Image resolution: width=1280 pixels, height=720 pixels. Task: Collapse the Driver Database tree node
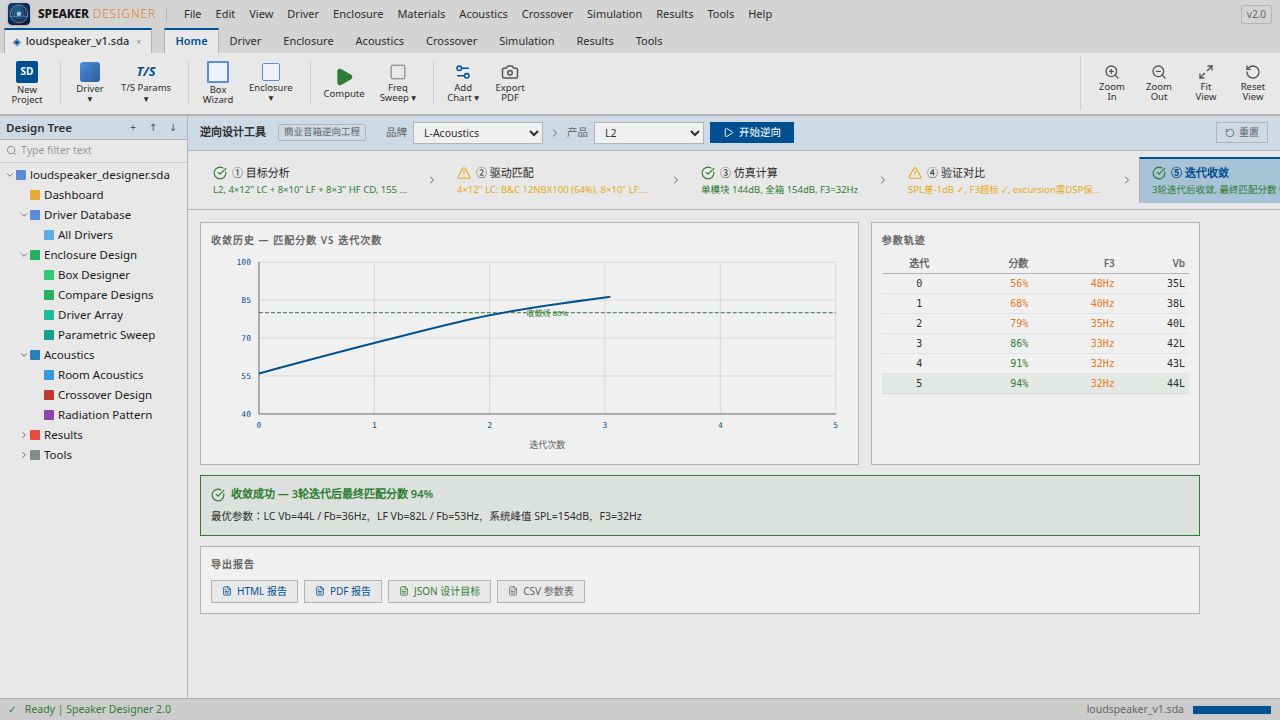pyautogui.click(x=24, y=215)
